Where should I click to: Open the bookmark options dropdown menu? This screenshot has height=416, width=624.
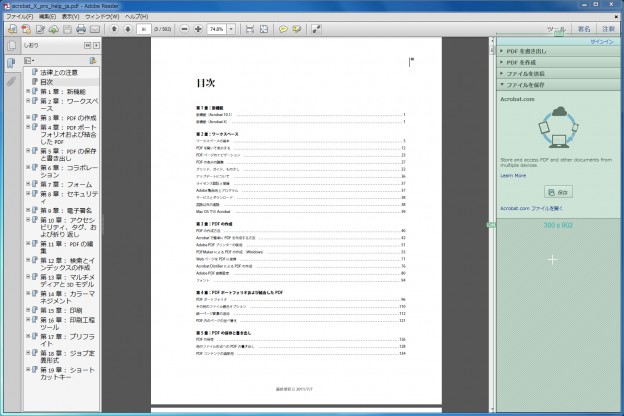(x=29, y=61)
